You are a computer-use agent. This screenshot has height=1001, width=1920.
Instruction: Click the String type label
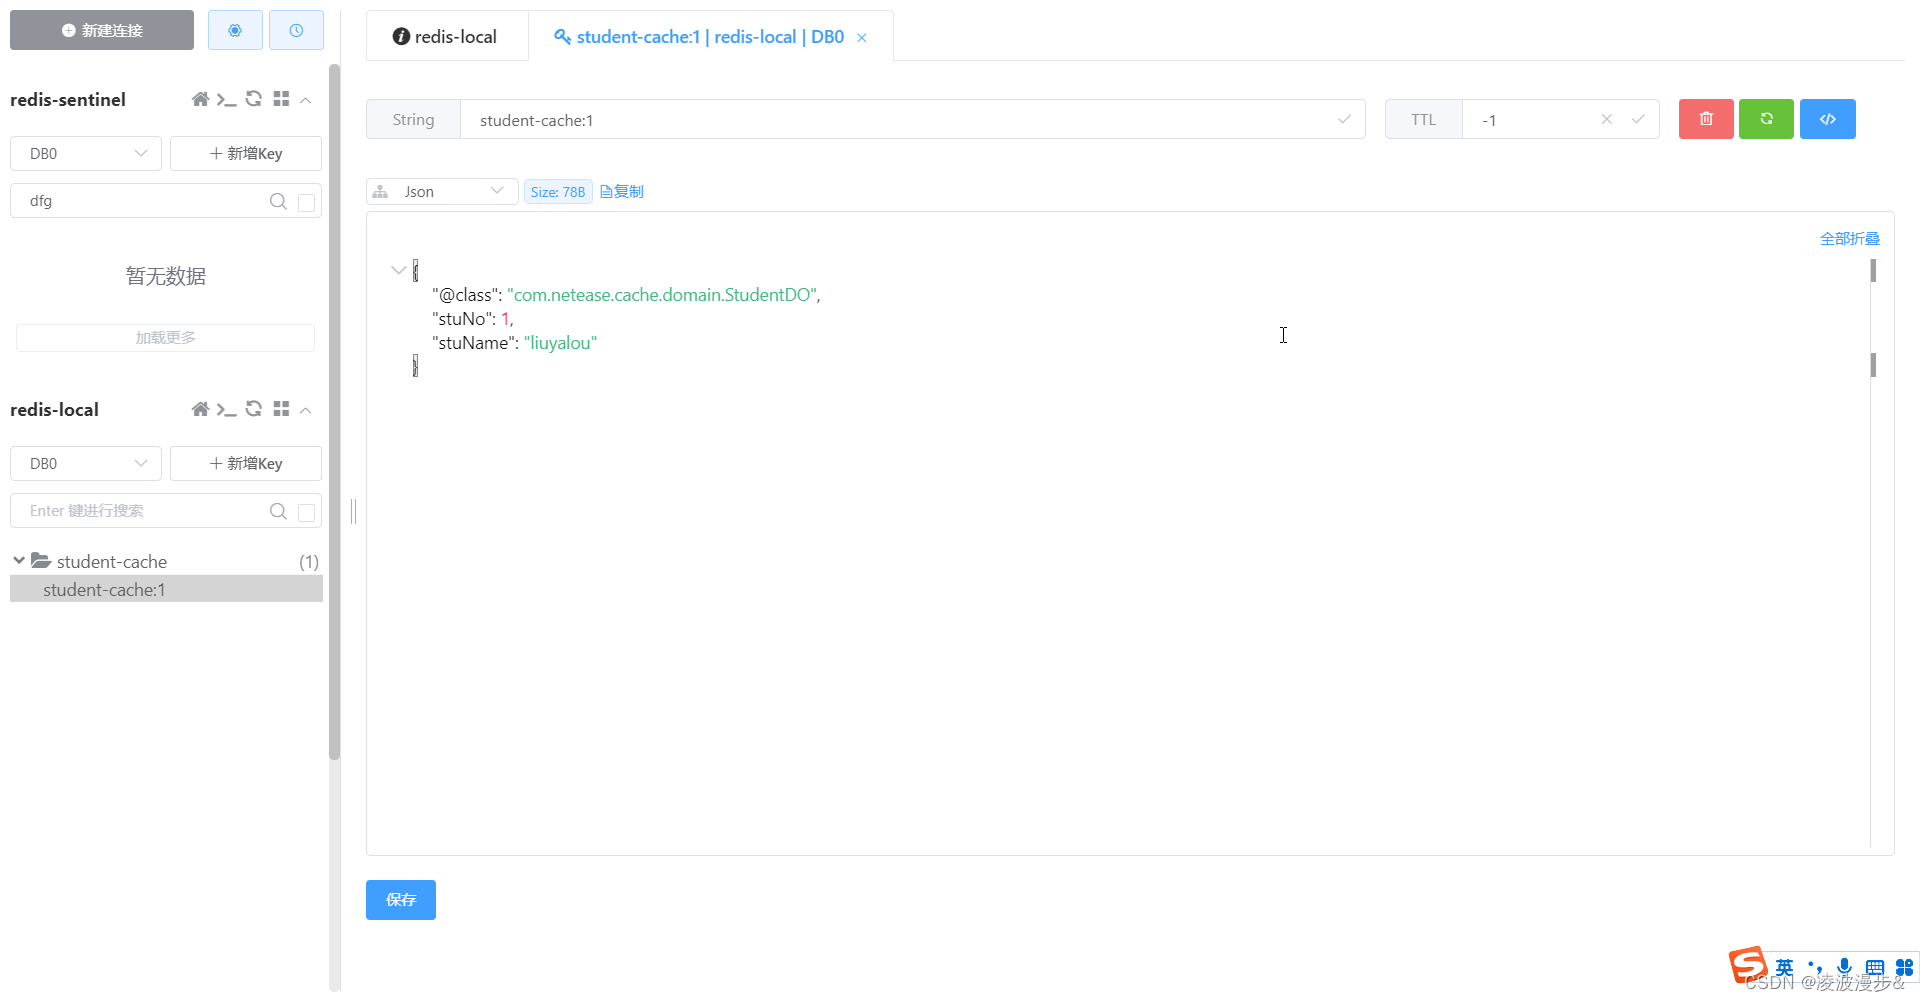[413, 120]
